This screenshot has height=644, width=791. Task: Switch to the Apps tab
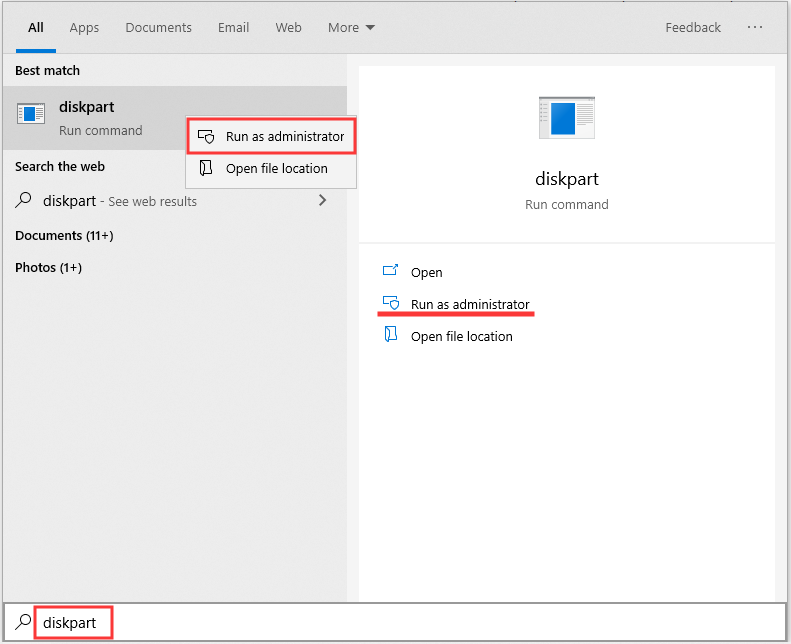pos(84,27)
